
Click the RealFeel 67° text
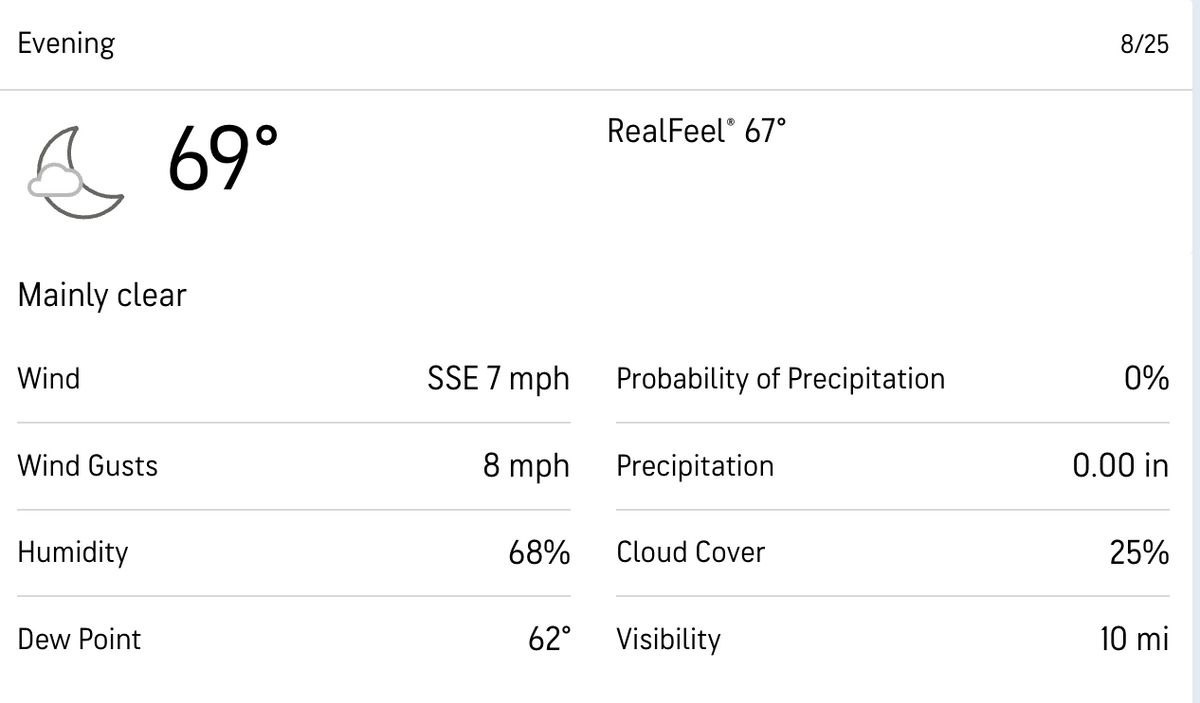pos(697,131)
